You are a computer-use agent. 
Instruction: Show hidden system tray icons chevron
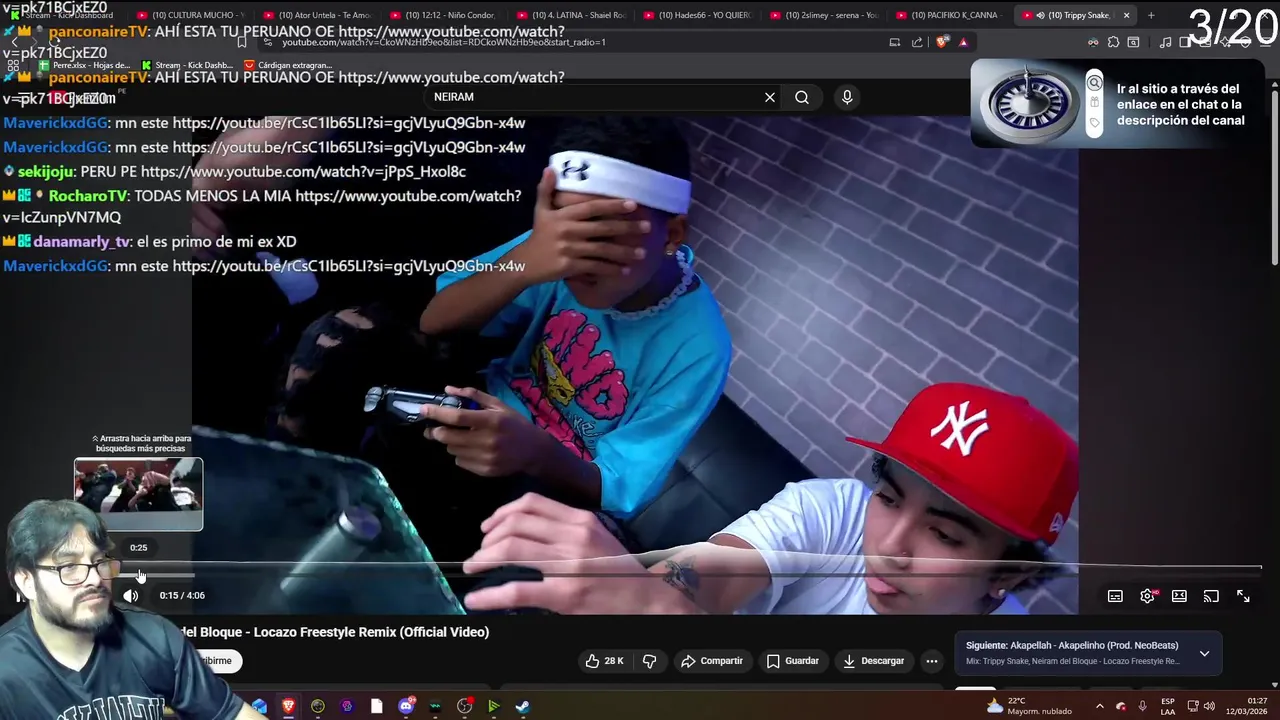1100,706
